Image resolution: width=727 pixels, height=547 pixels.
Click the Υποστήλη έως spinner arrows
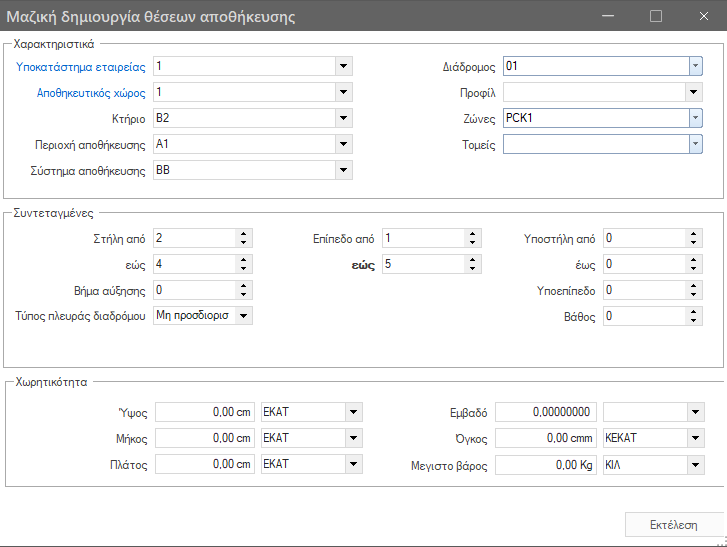(693, 264)
